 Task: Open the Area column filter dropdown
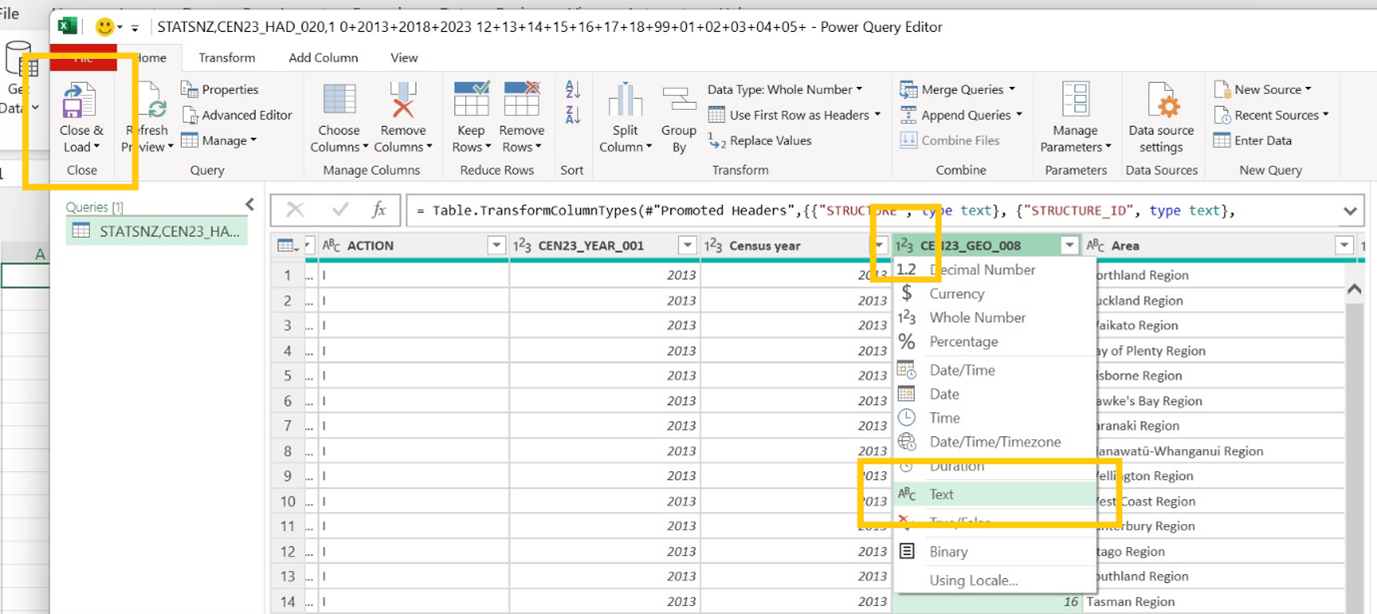click(x=1343, y=245)
